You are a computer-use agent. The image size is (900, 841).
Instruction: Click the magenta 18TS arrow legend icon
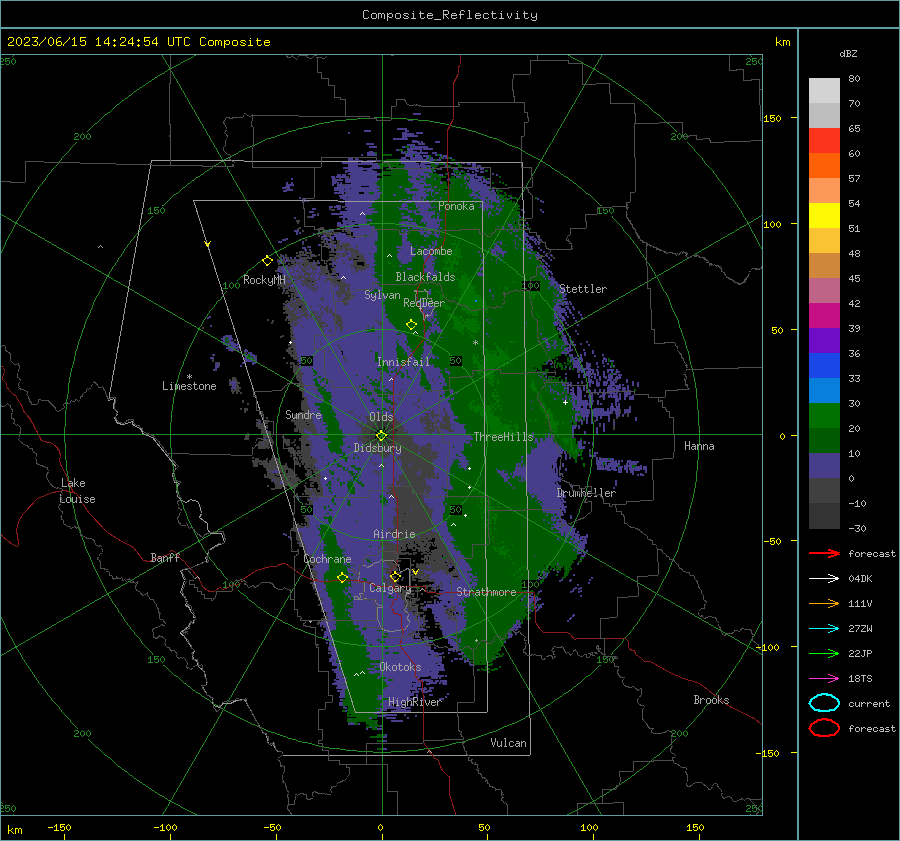pyautogui.click(x=824, y=679)
